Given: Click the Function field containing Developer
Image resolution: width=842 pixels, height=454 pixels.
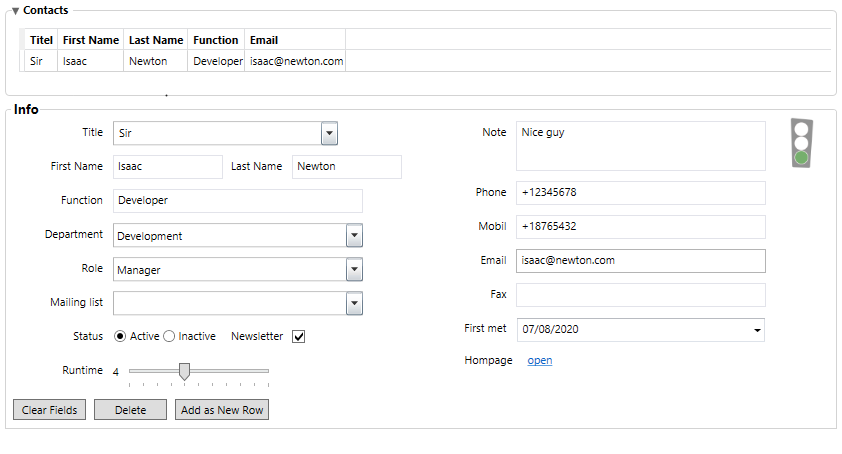Looking at the screenshot, I should pyautogui.click(x=238, y=201).
